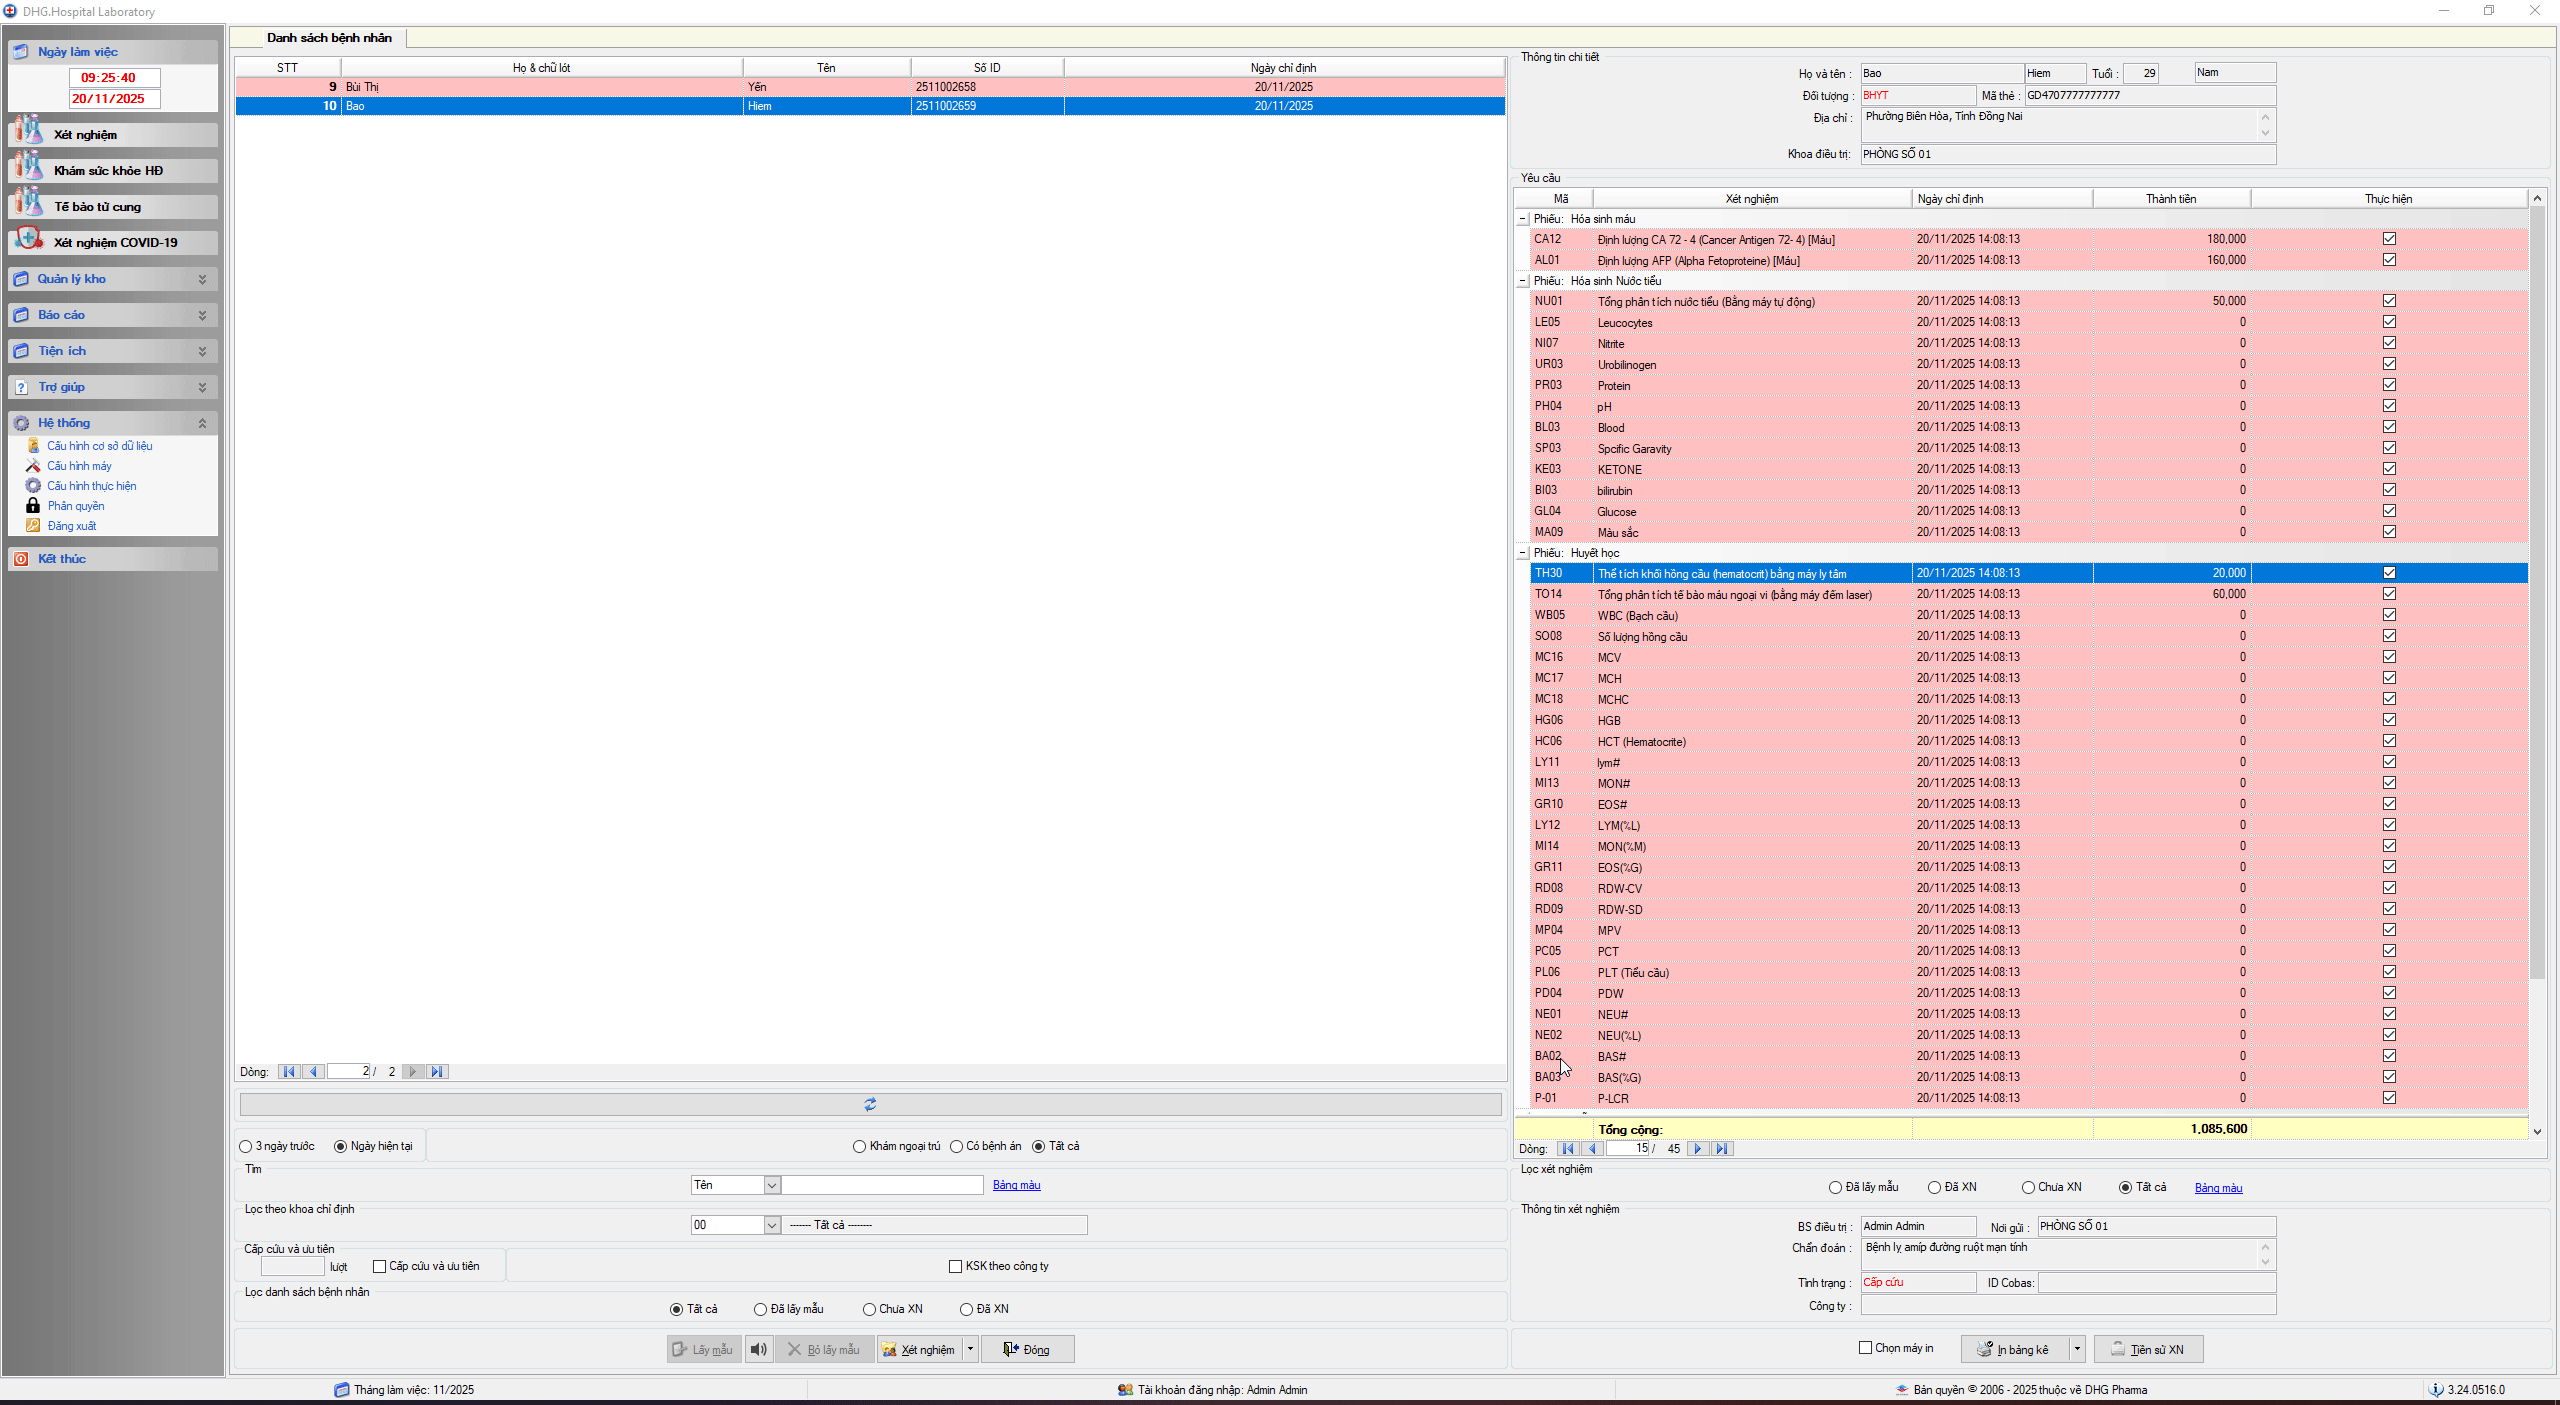Image resolution: width=2560 pixels, height=1405 pixels.
Task: Click Đăng xuất logout item
Action: tap(72, 526)
